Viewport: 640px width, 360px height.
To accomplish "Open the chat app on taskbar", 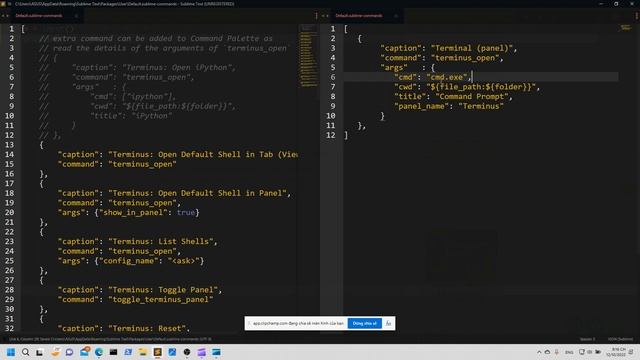I will [69, 352].
